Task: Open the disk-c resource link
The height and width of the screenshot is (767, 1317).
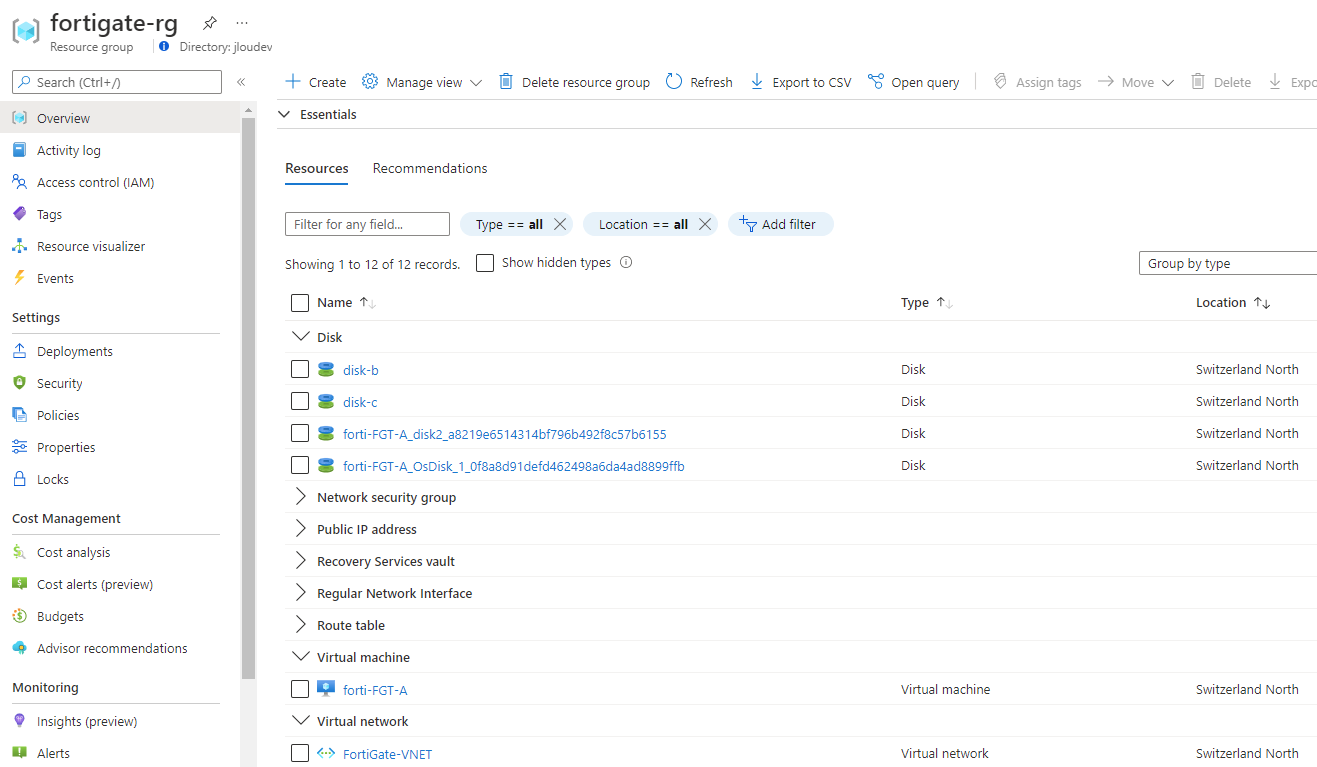Action: [360, 402]
